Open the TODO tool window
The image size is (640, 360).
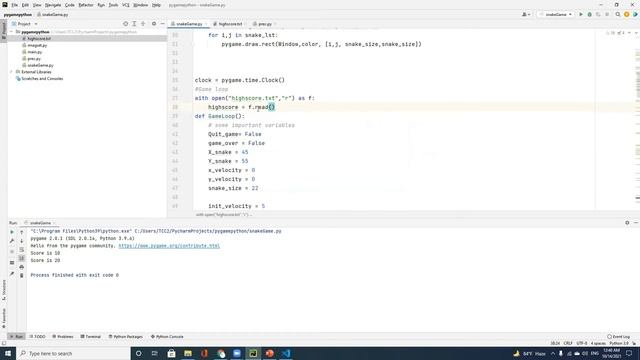click(38, 337)
